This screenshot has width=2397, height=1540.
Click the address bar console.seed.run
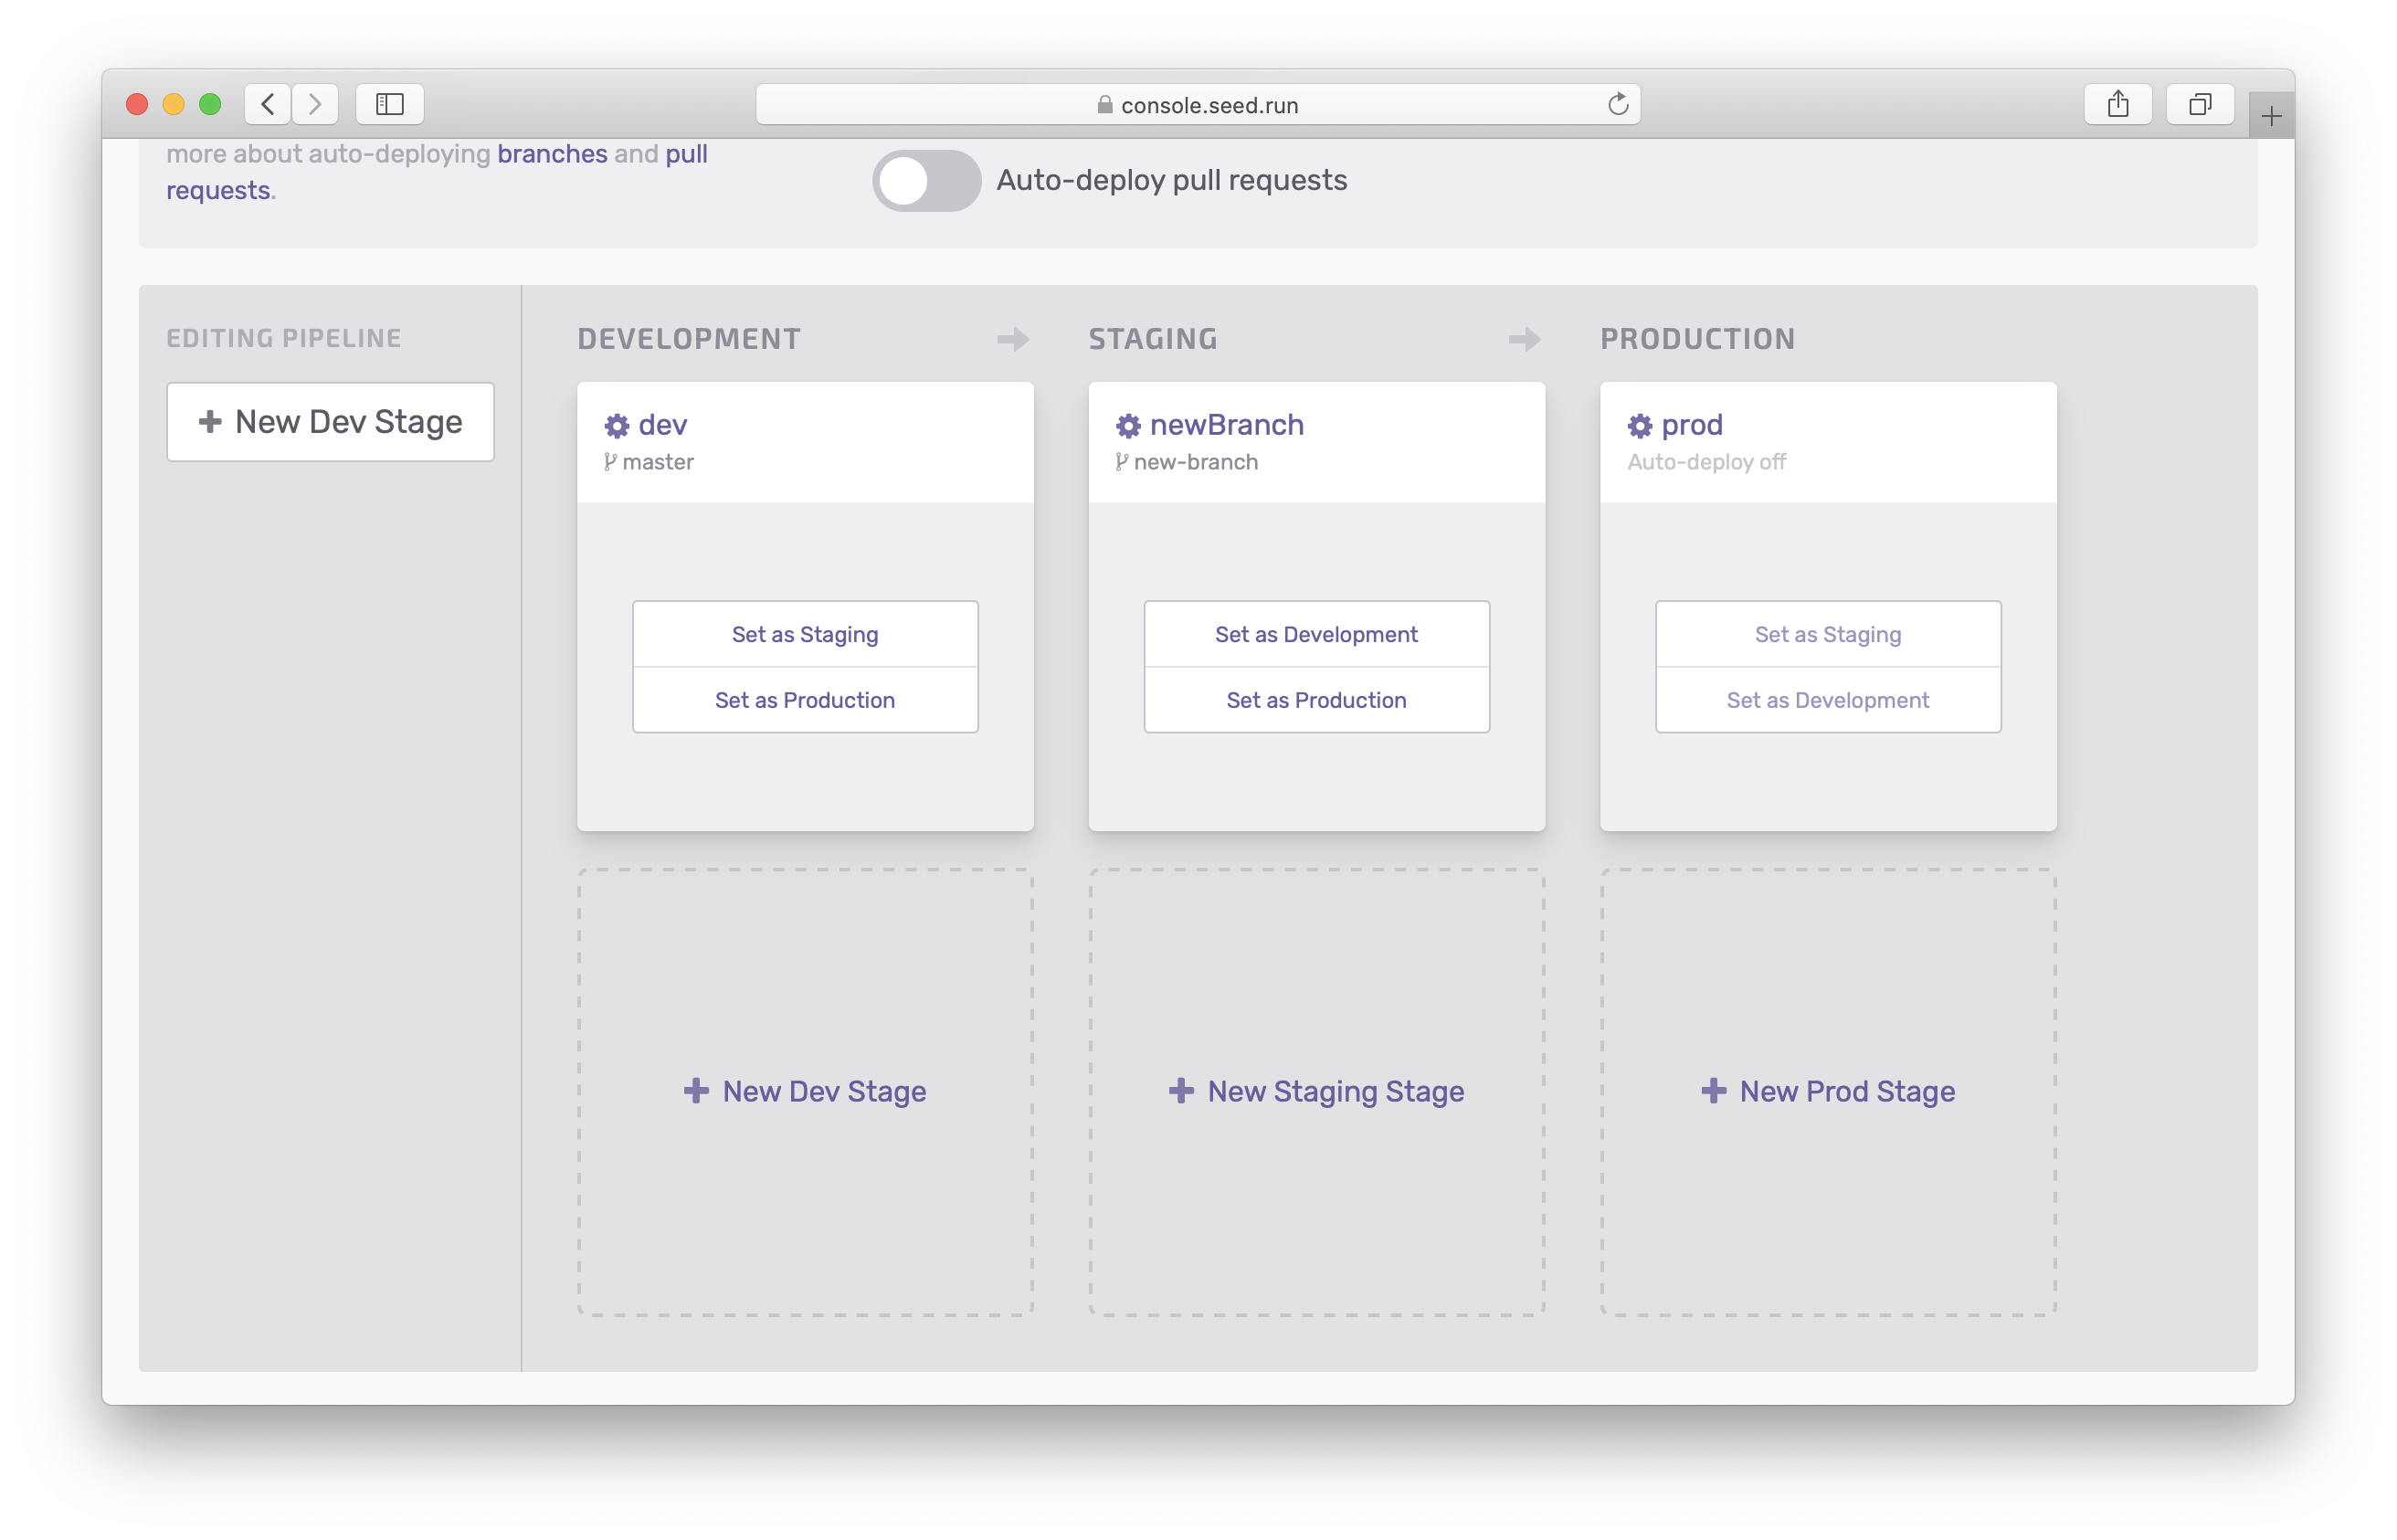pos(1198,104)
